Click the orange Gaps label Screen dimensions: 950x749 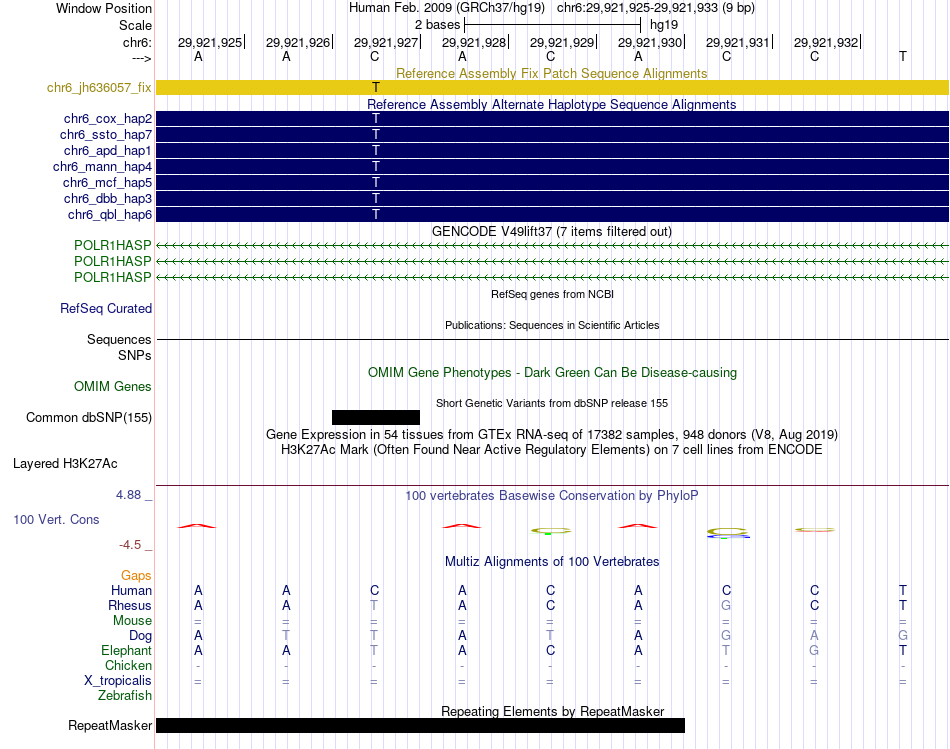click(136, 575)
